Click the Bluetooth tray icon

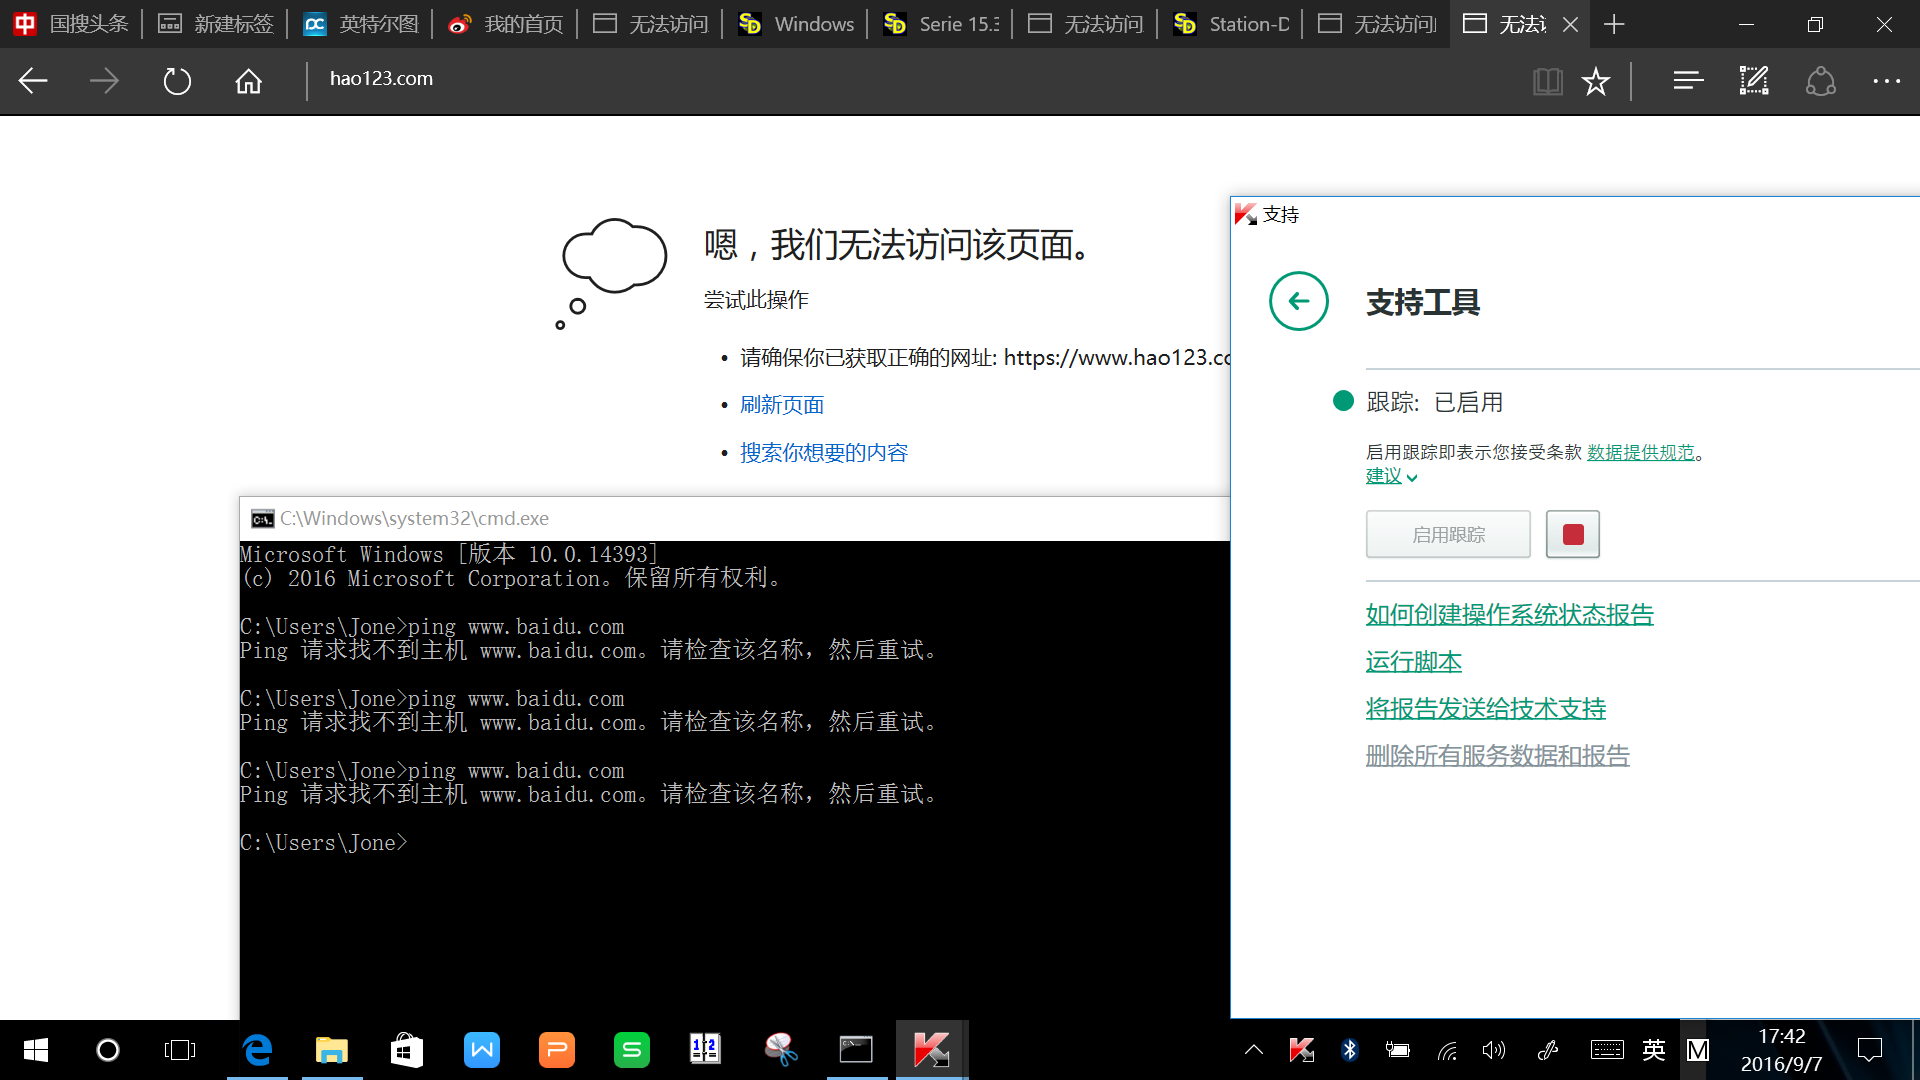(1350, 1050)
